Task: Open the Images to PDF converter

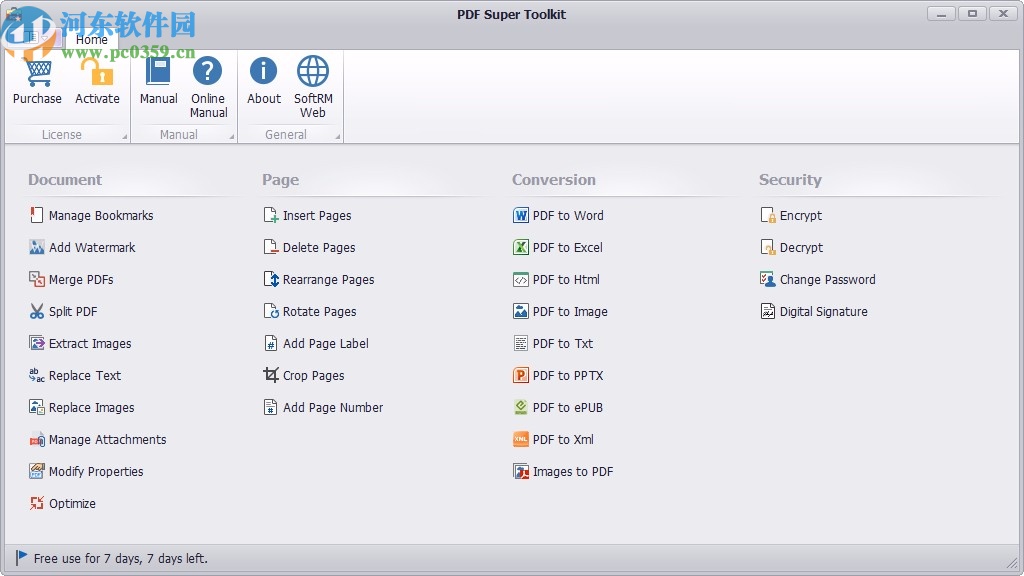Action: (571, 471)
